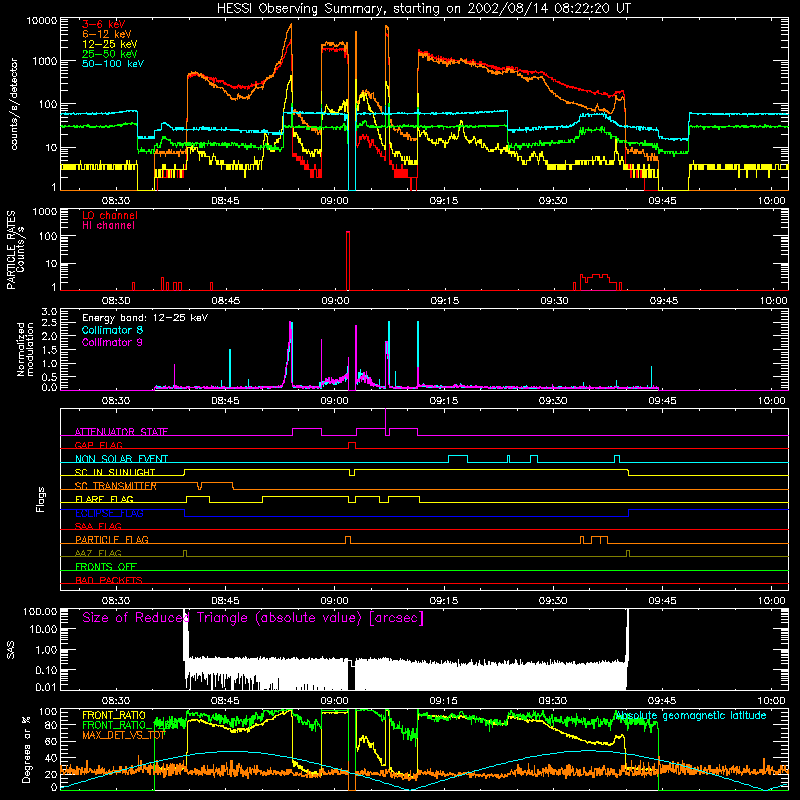
Task: Click the SAS axis label
Action: coord(11,650)
